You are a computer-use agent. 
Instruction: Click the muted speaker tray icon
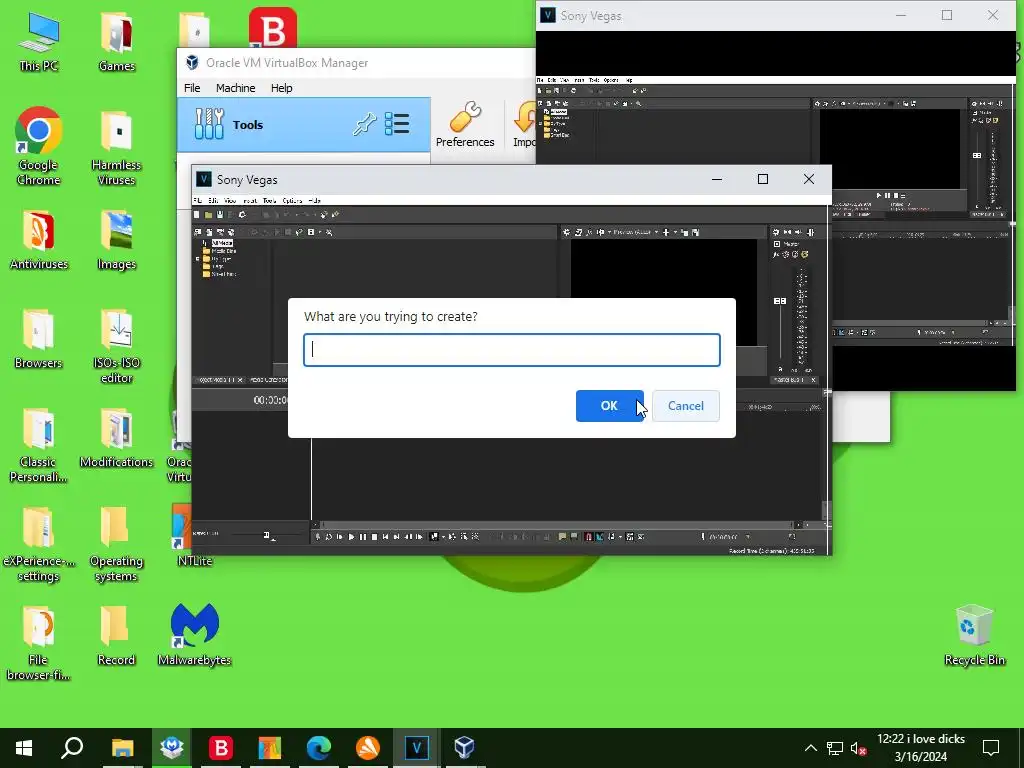click(x=859, y=748)
